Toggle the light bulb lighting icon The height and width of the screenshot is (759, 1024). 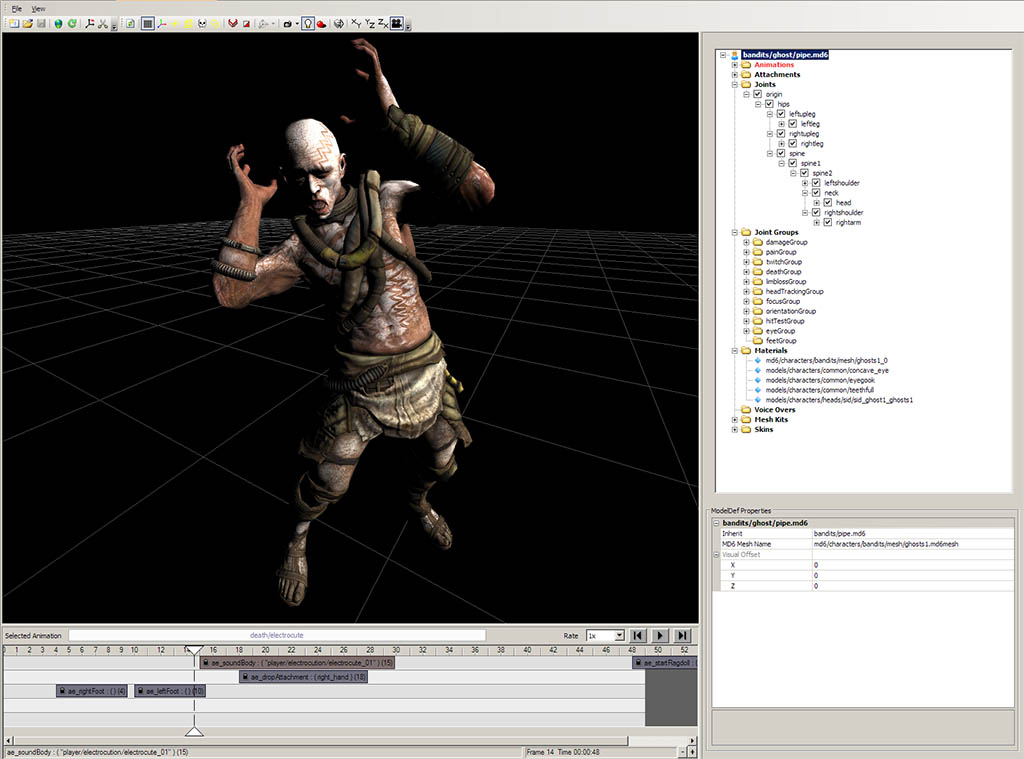(308, 24)
